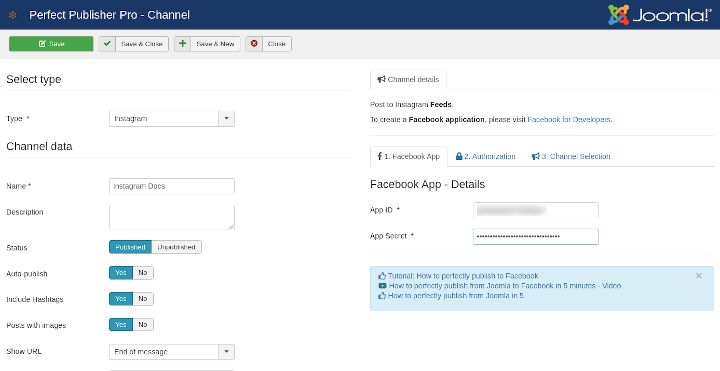Click Save & Close button
The image size is (720, 371).
[x=134, y=44]
